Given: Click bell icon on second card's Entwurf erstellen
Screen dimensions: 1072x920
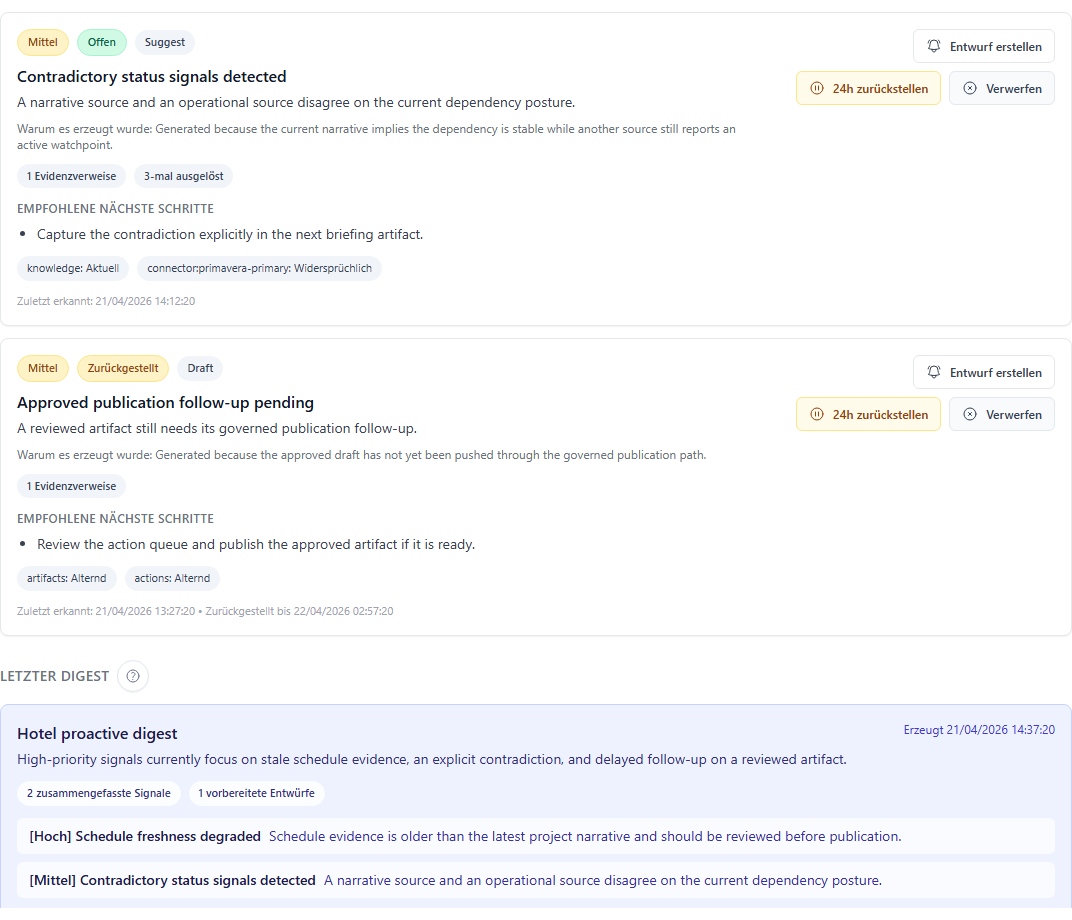Looking at the screenshot, I should pyautogui.click(x=934, y=372).
